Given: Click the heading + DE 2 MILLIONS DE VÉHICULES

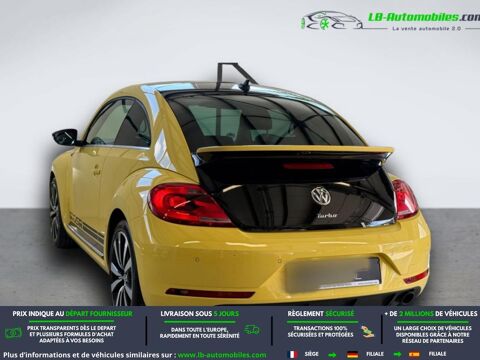Looking at the screenshot, I should coord(431,314).
